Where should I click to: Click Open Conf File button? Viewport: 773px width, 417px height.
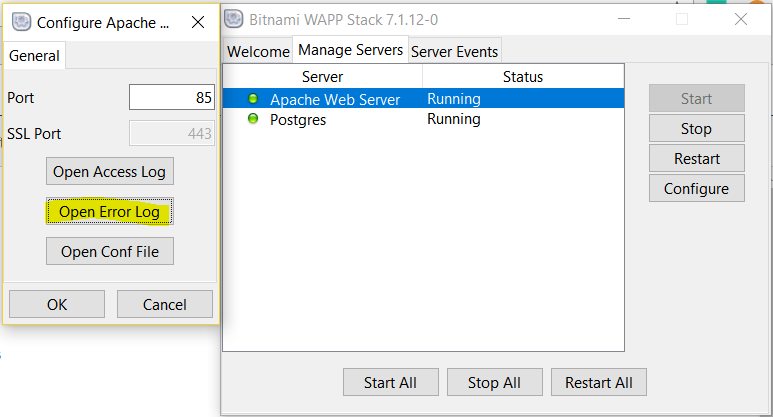(x=110, y=251)
